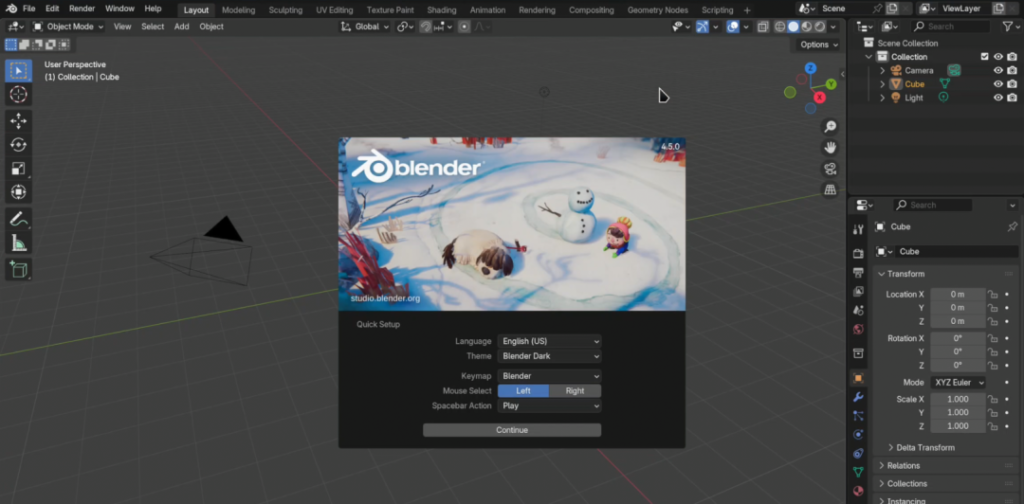Open the Global orientation dropdown

(x=365, y=27)
